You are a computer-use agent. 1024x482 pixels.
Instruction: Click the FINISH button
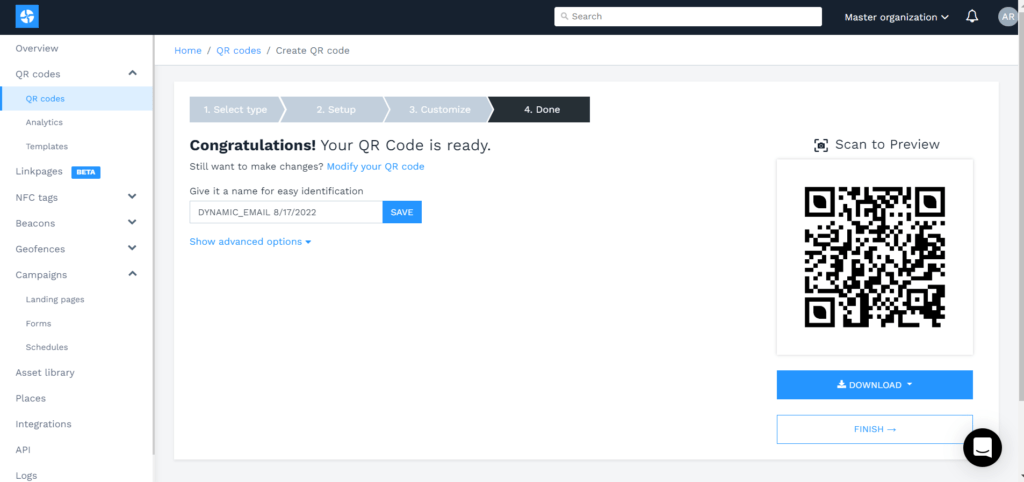[x=874, y=429]
